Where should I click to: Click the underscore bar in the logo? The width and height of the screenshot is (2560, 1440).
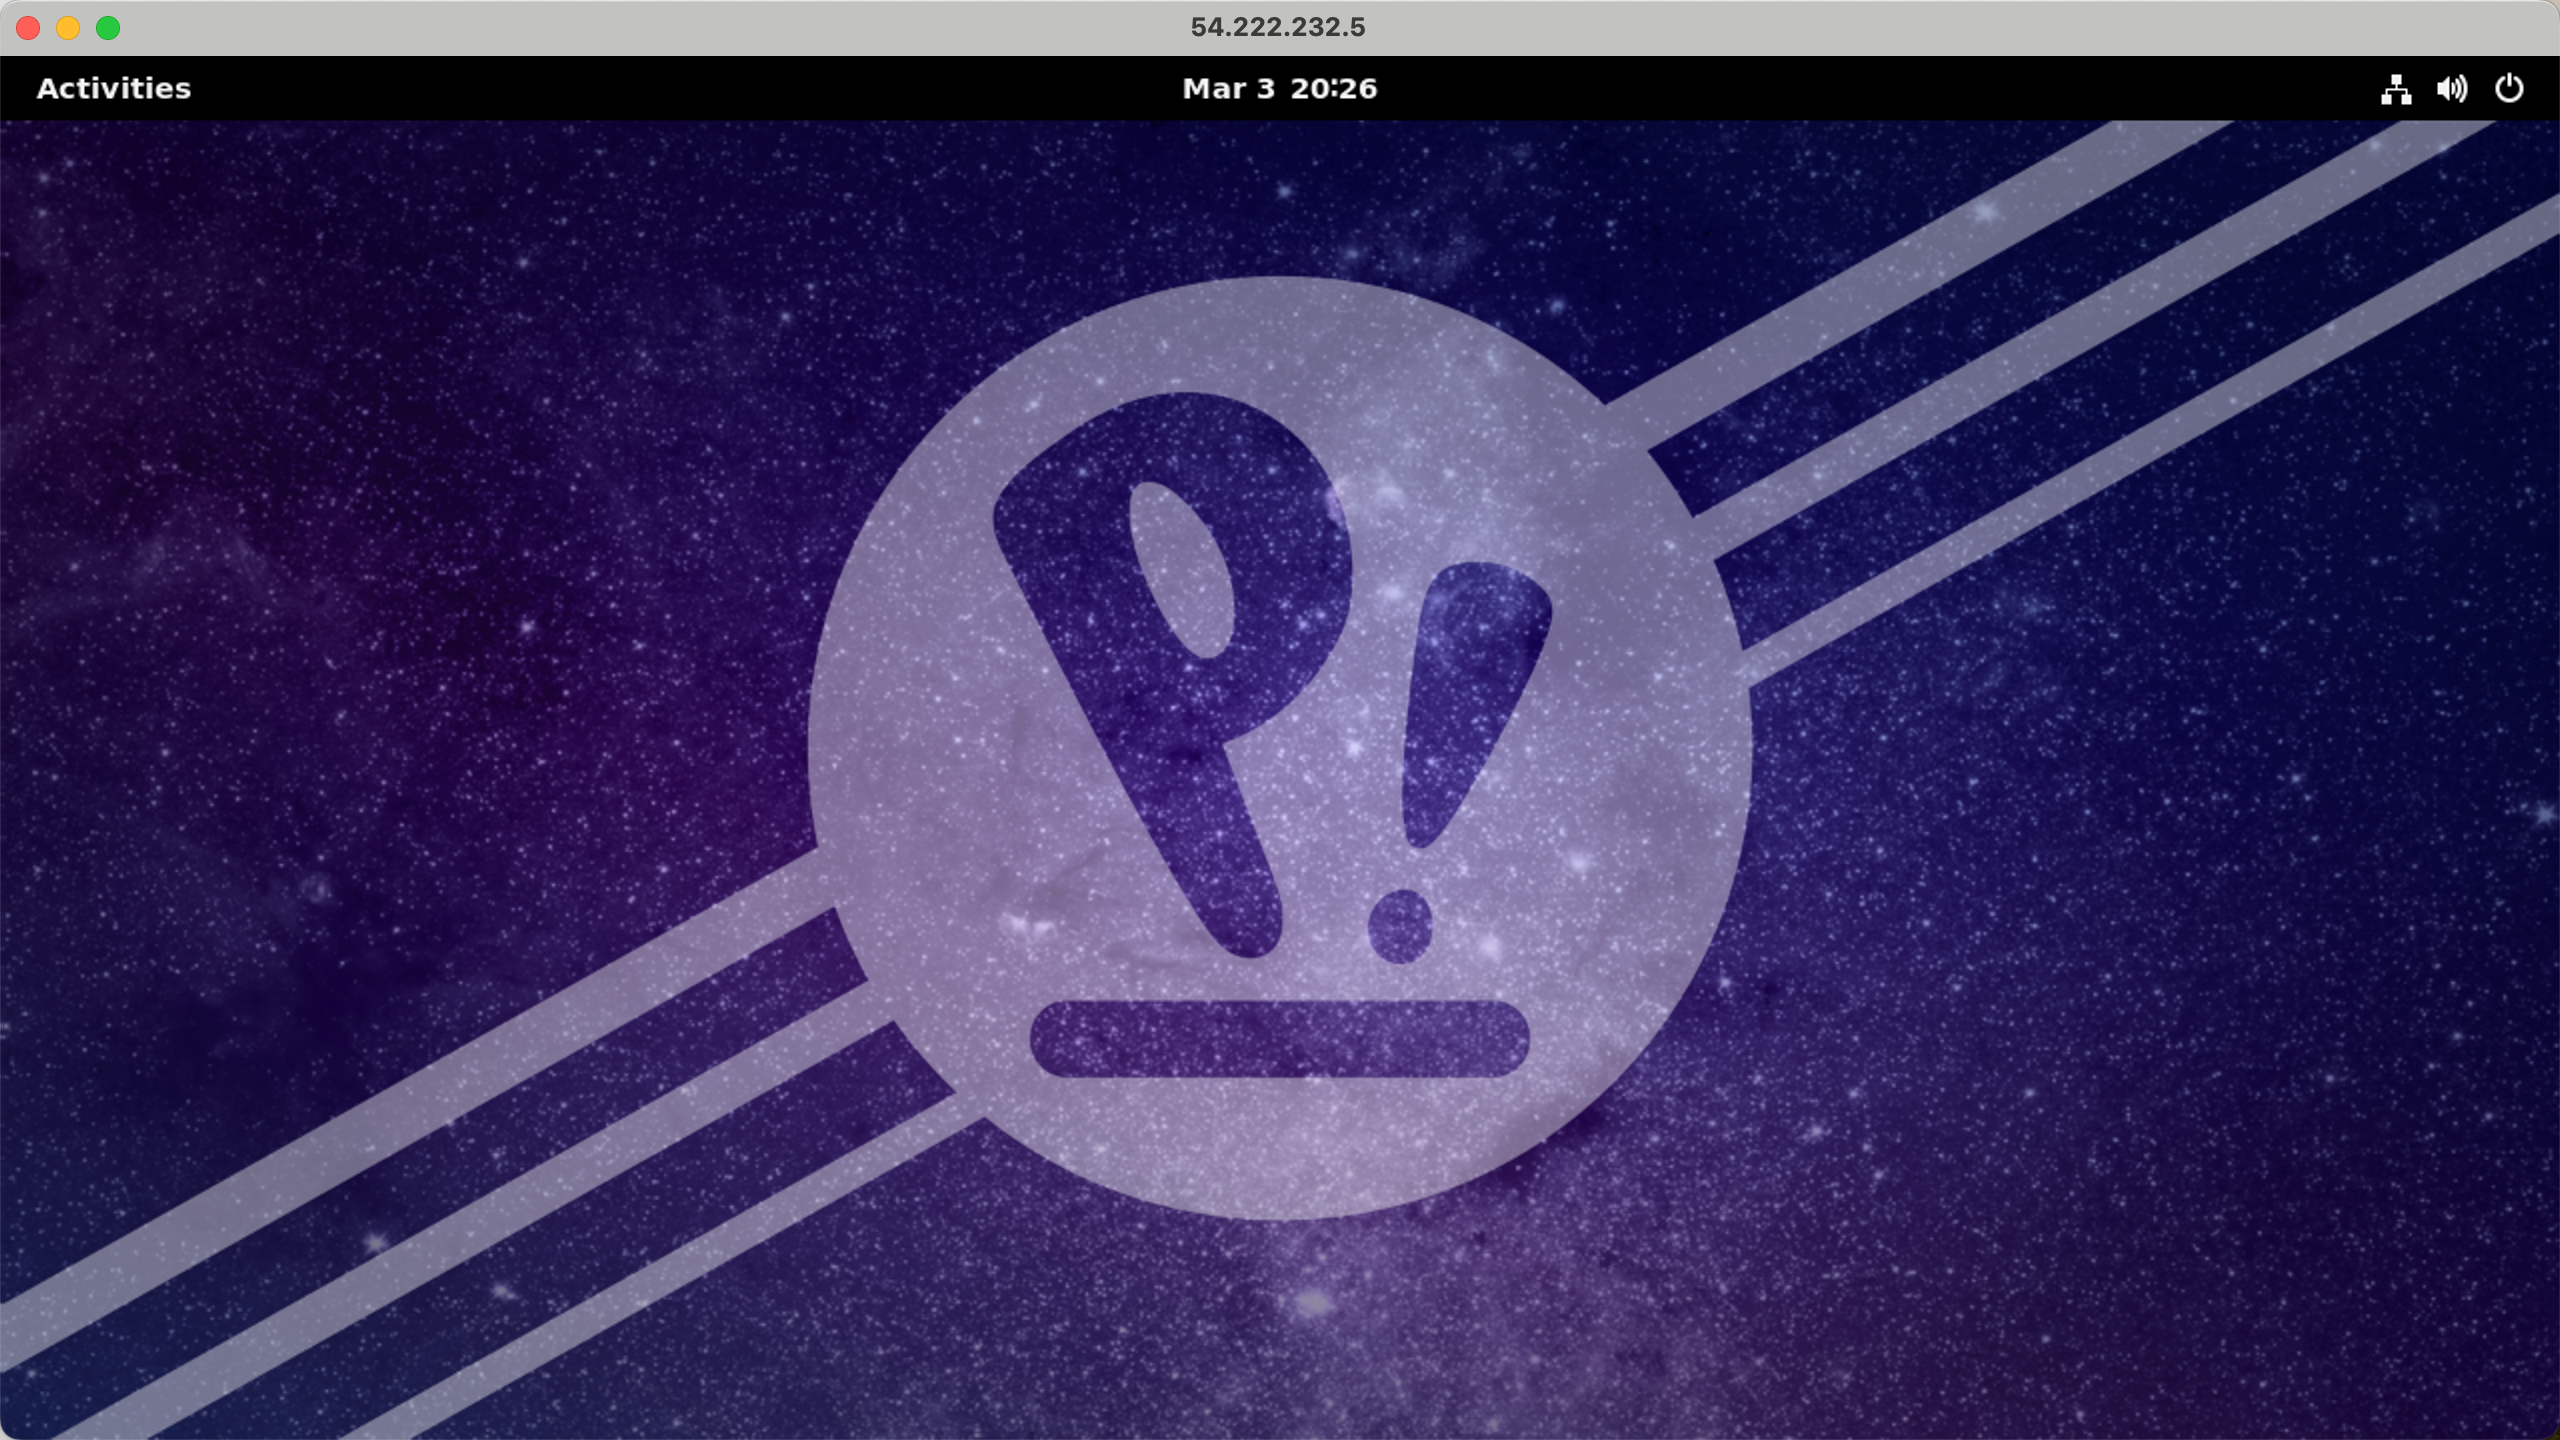pyautogui.click(x=1279, y=1039)
